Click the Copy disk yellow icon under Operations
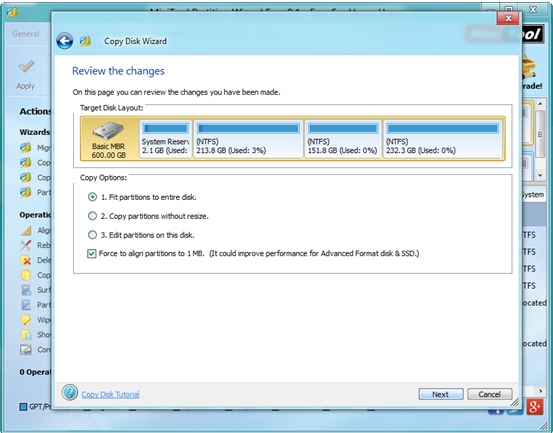The height and width of the screenshot is (433, 553). click(25, 275)
